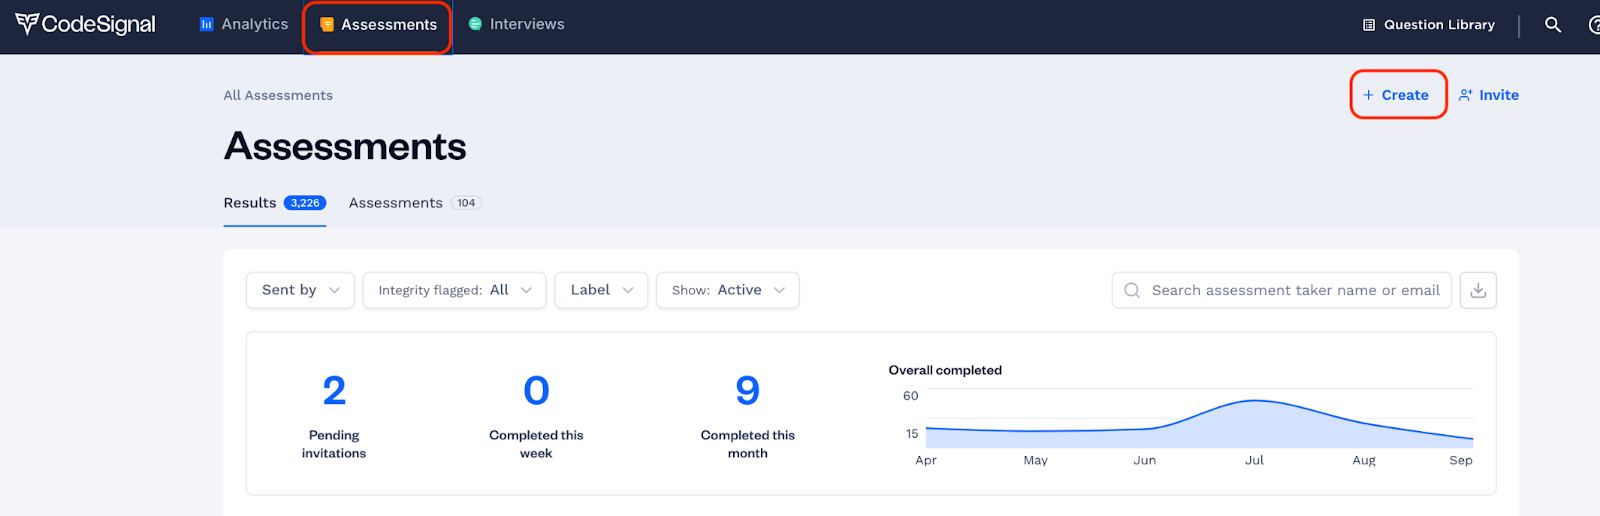Click the Pending invitations count

click(x=334, y=390)
